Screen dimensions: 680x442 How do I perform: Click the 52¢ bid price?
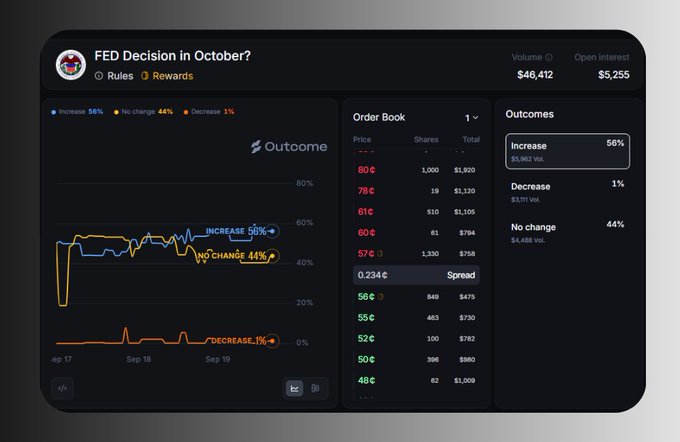[x=366, y=338]
